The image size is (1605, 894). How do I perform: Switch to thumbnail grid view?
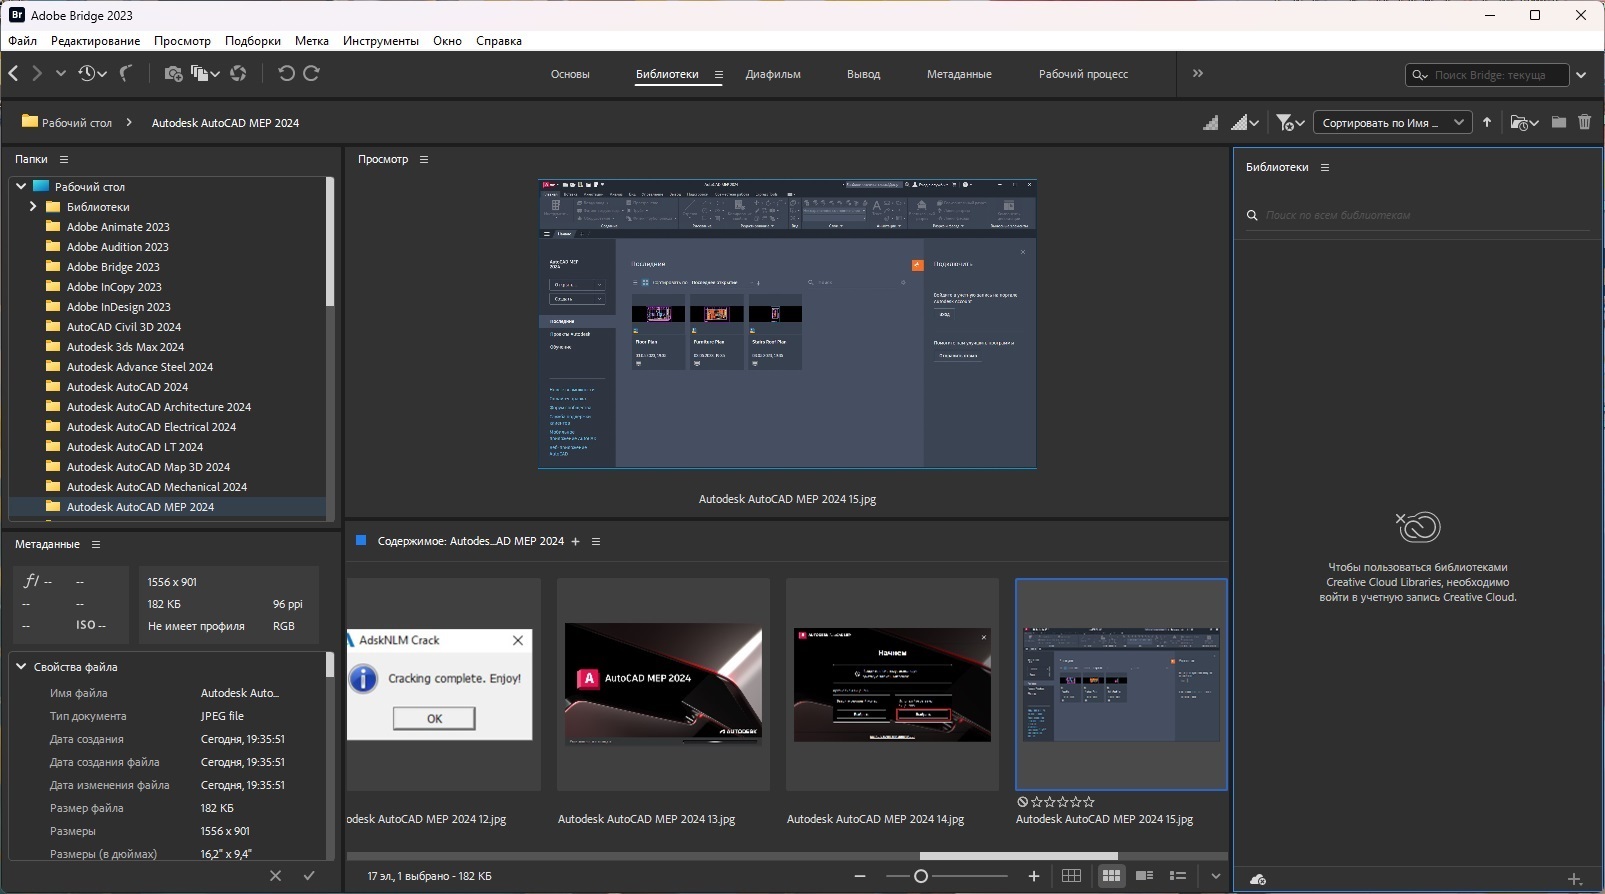click(x=1110, y=876)
